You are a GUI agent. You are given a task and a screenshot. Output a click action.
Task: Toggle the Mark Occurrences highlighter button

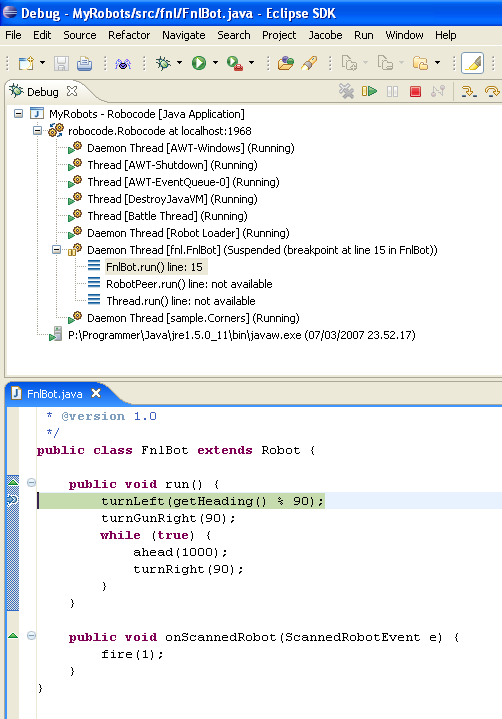[473, 63]
